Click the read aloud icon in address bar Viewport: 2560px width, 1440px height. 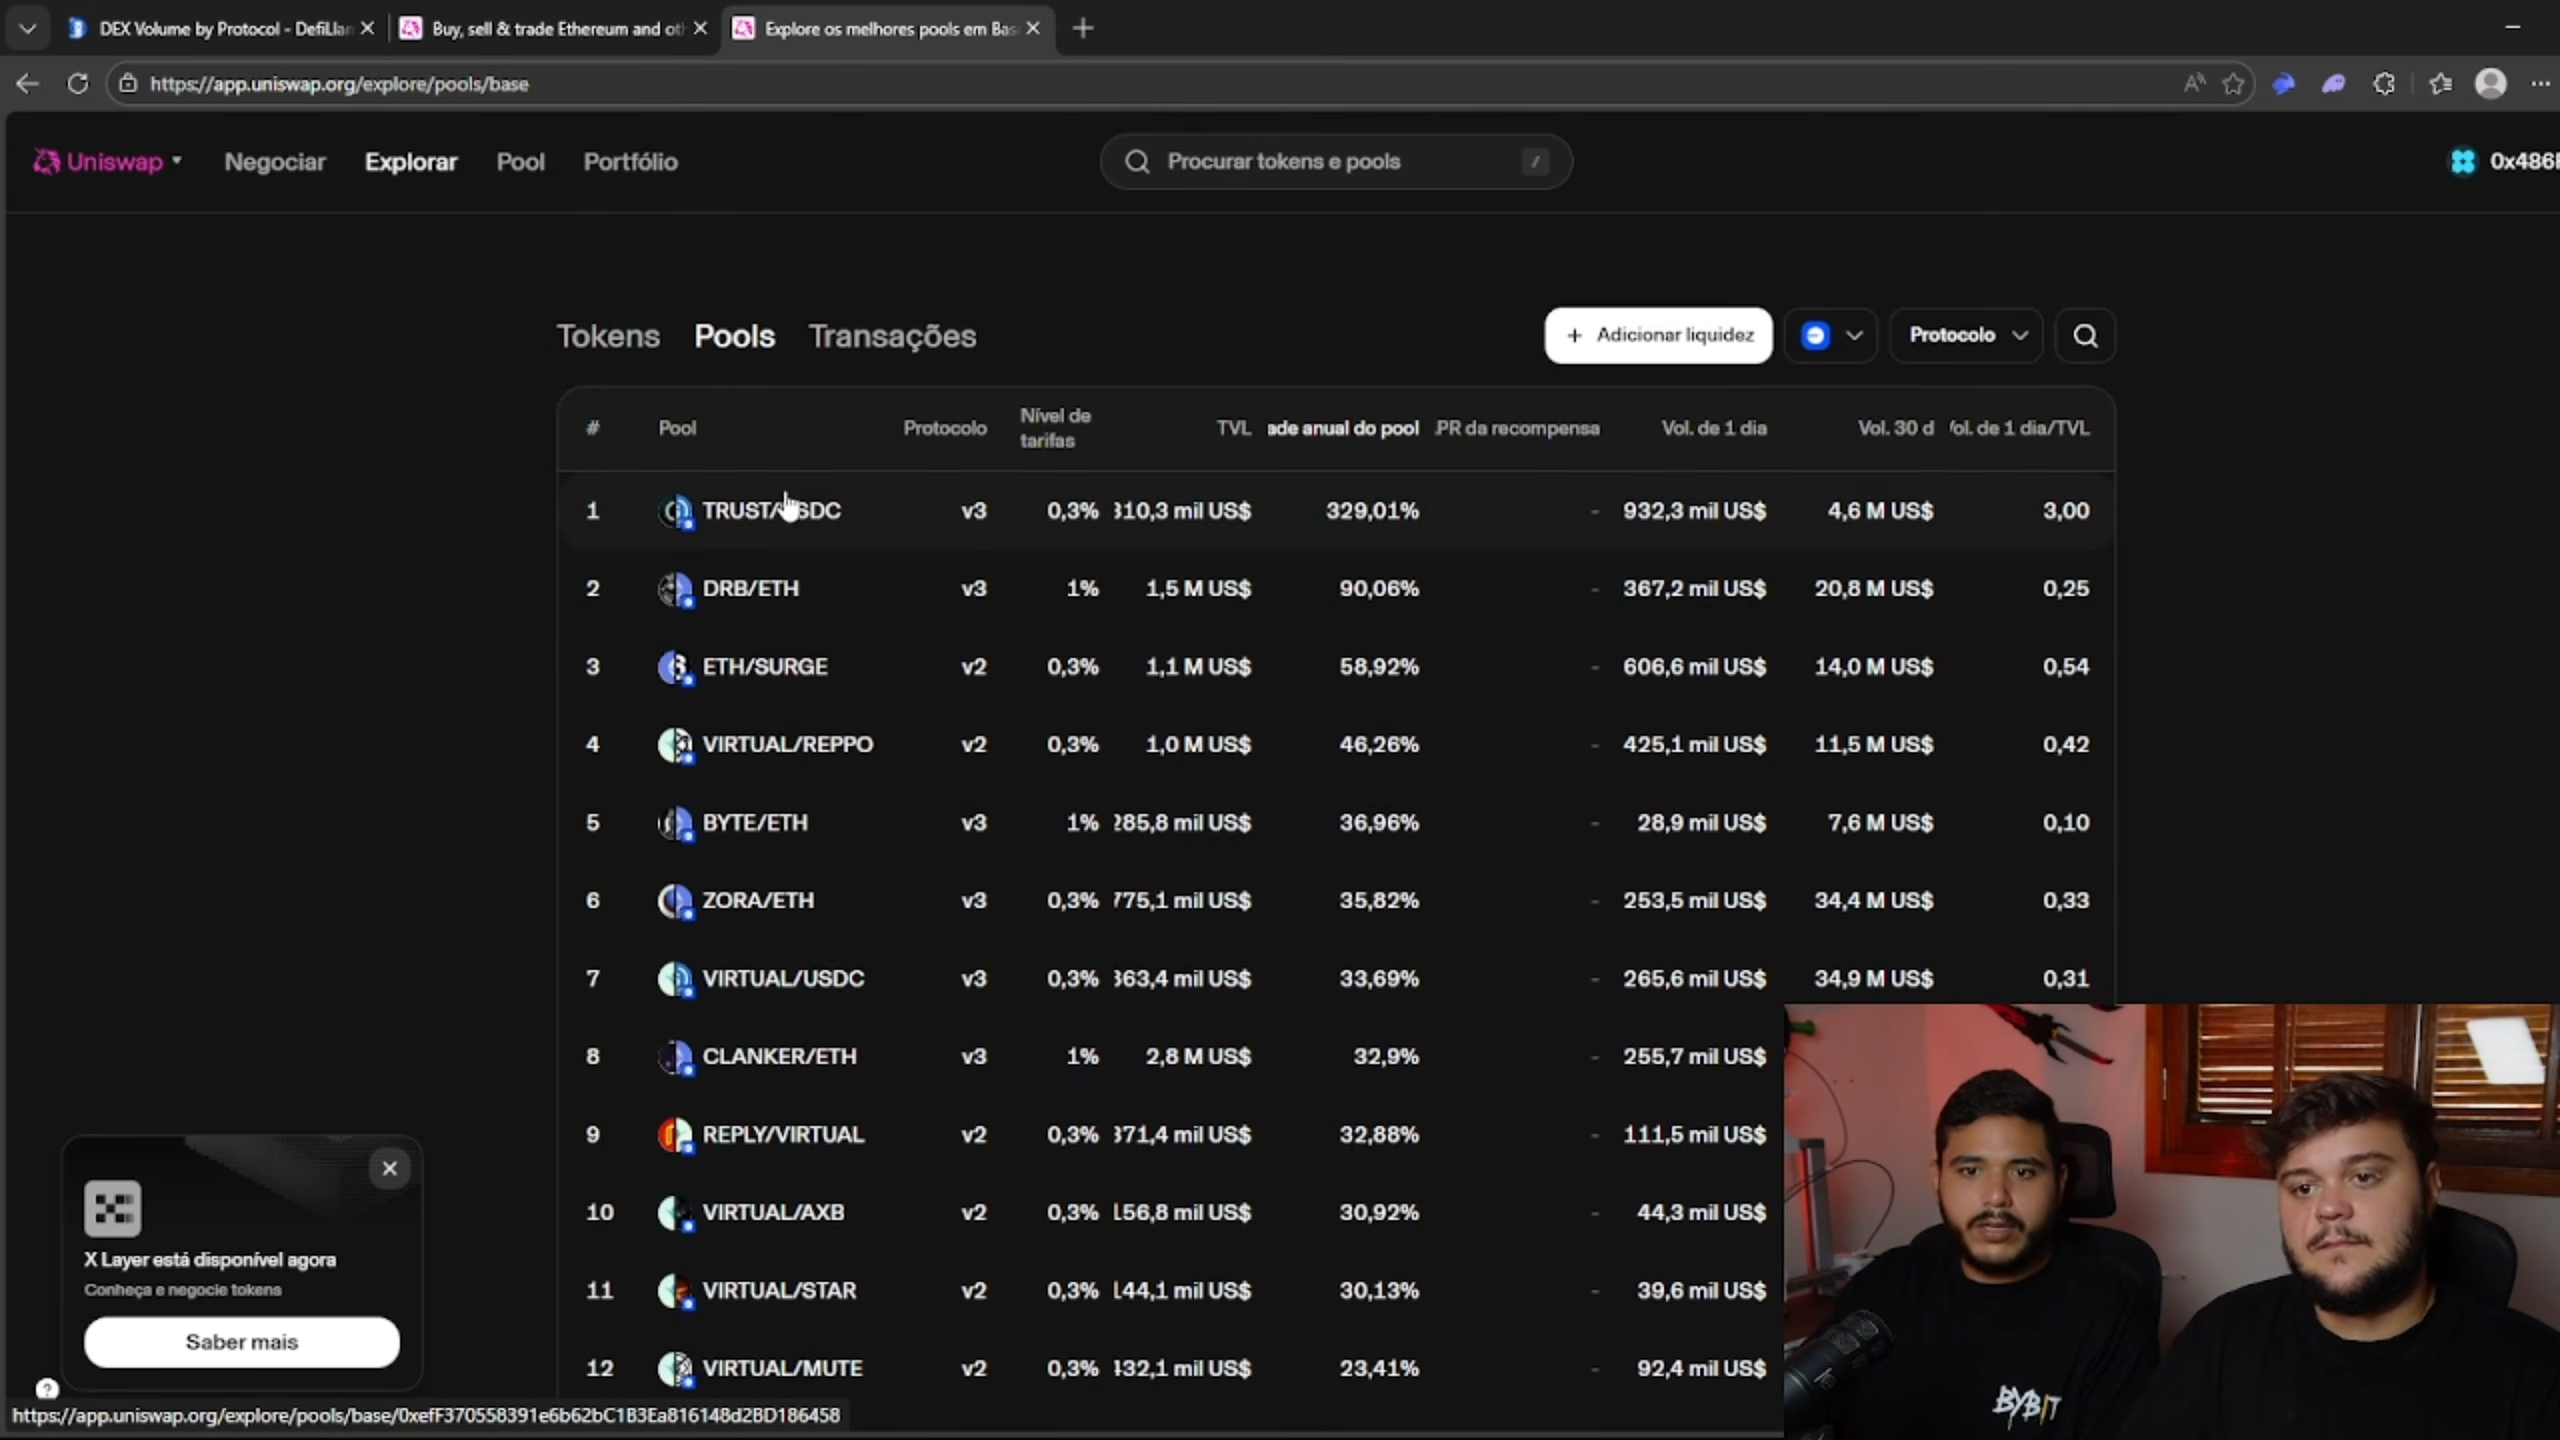(x=2194, y=84)
